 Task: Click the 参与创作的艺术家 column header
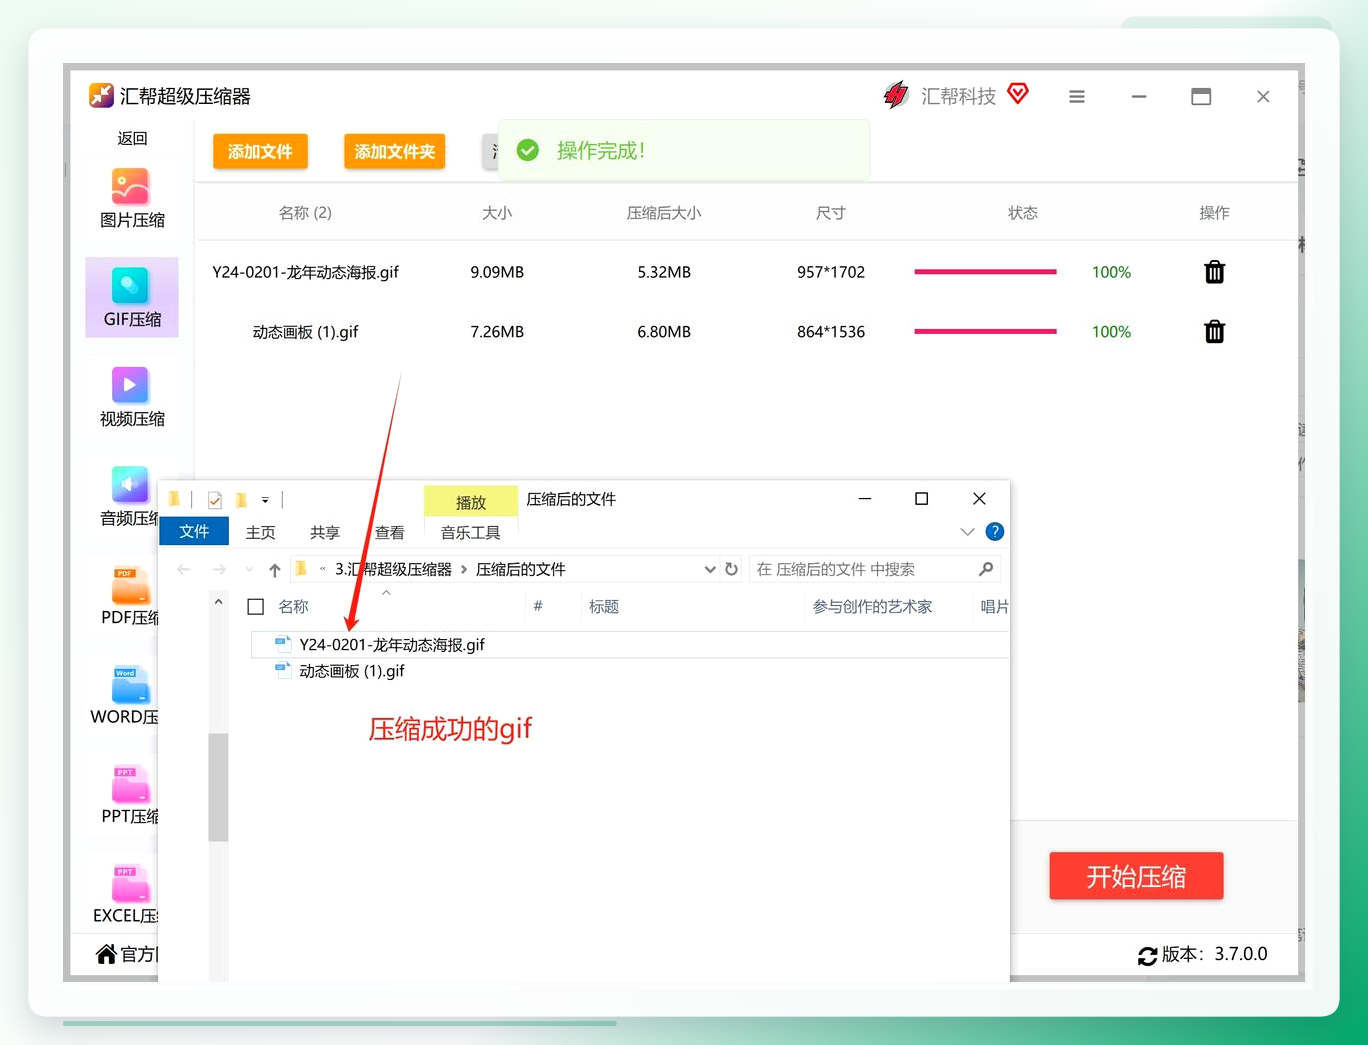(x=872, y=606)
